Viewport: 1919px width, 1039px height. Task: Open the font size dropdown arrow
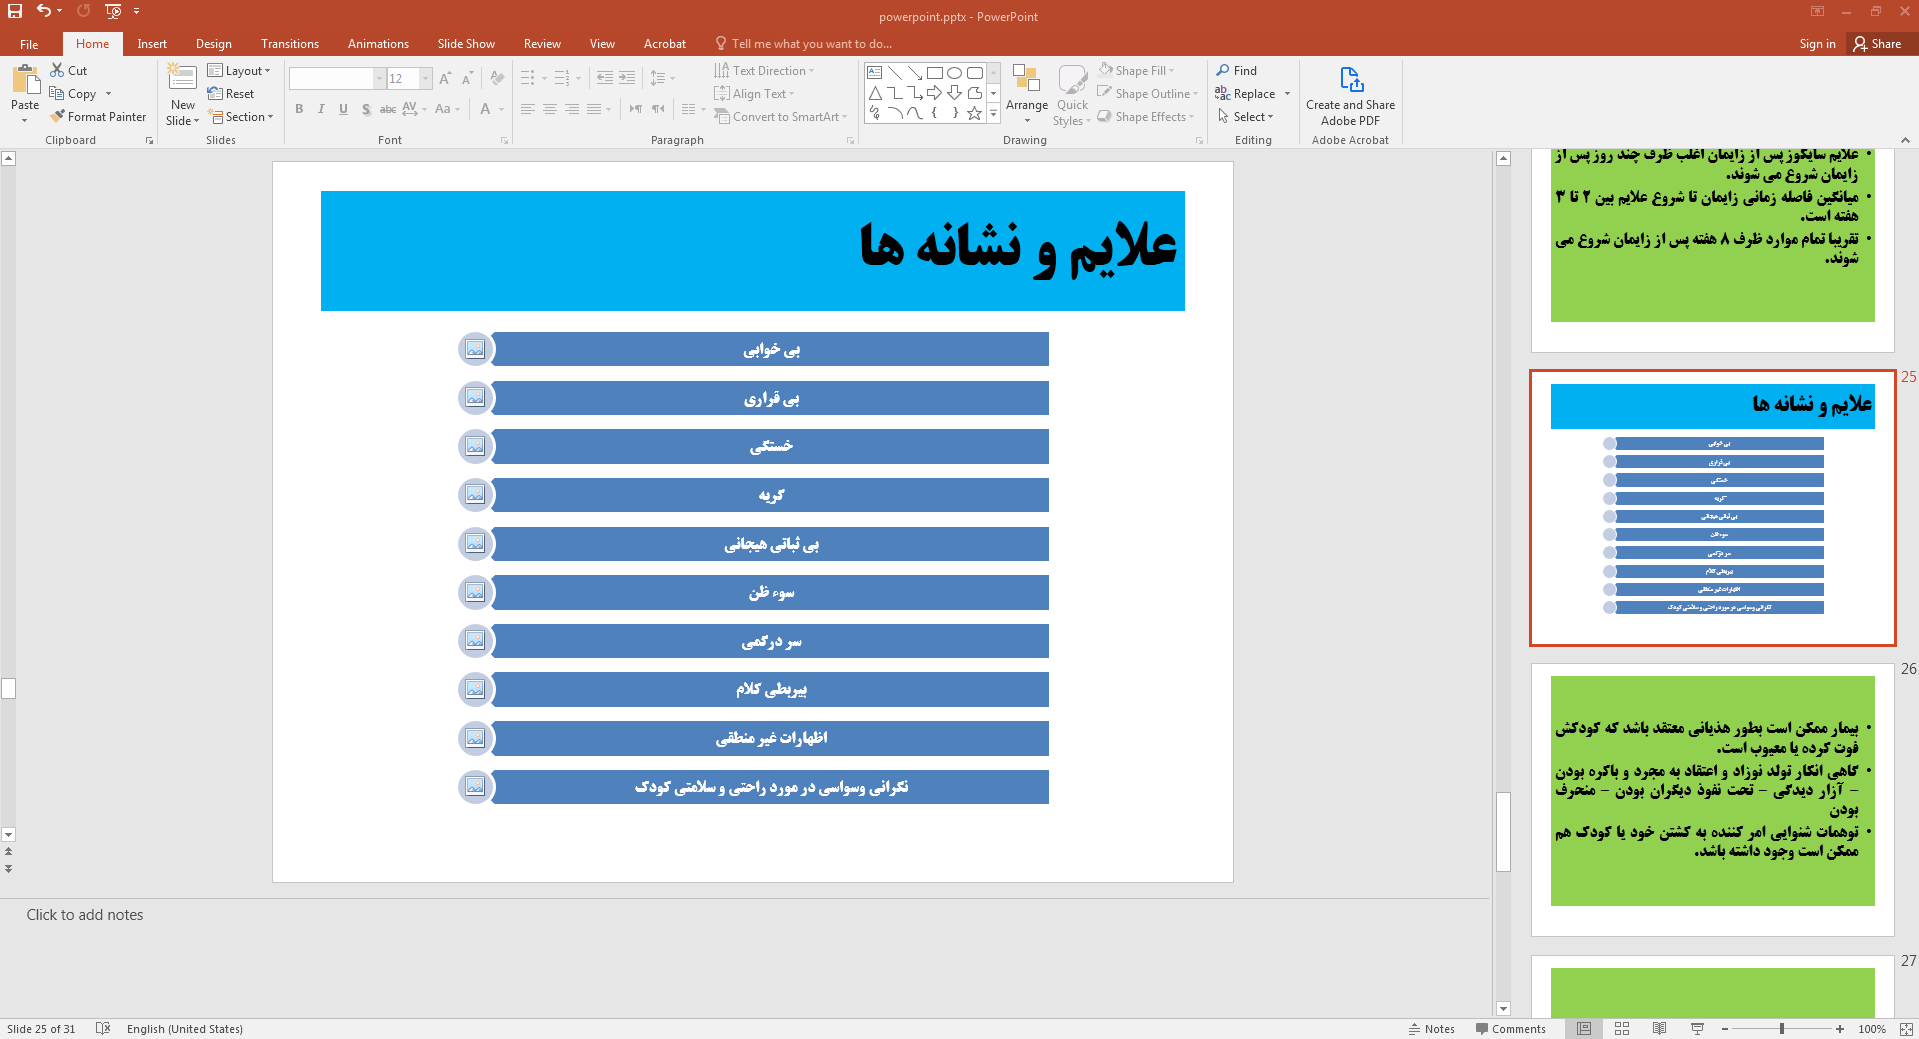click(426, 78)
